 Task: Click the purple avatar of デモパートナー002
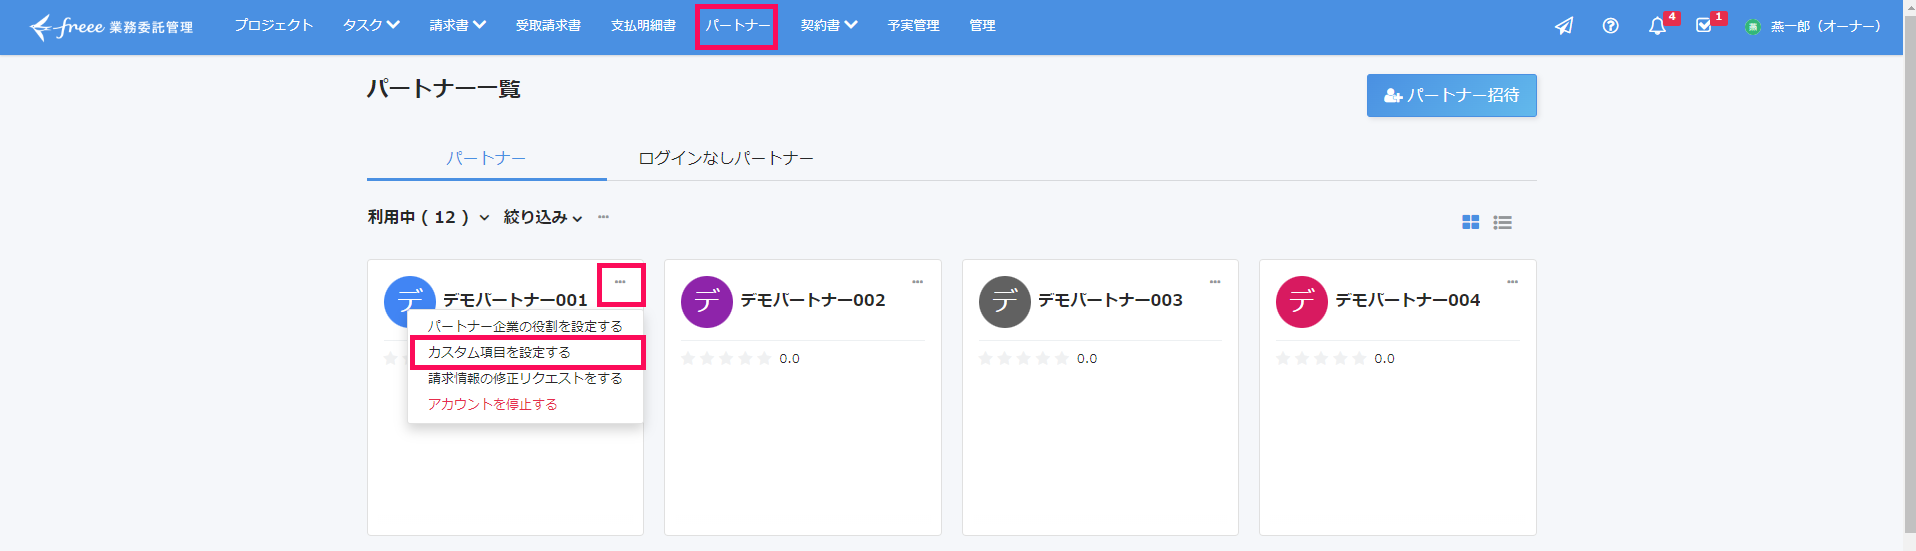pyautogui.click(x=707, y=302)
